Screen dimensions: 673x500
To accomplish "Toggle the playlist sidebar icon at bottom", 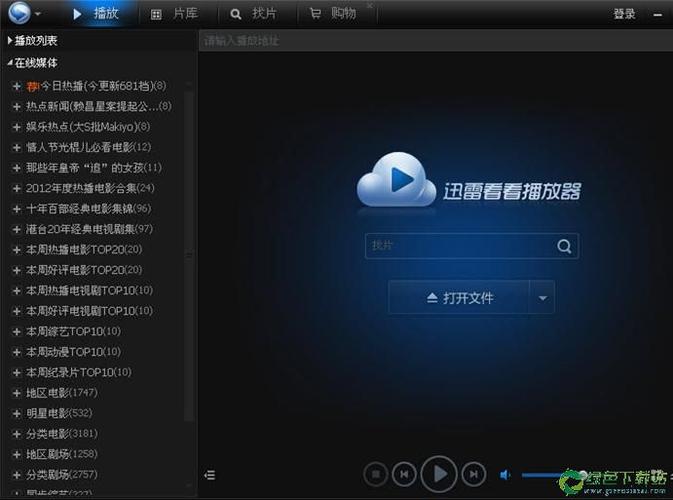I will pyautogui.click(x=209, y=475).
